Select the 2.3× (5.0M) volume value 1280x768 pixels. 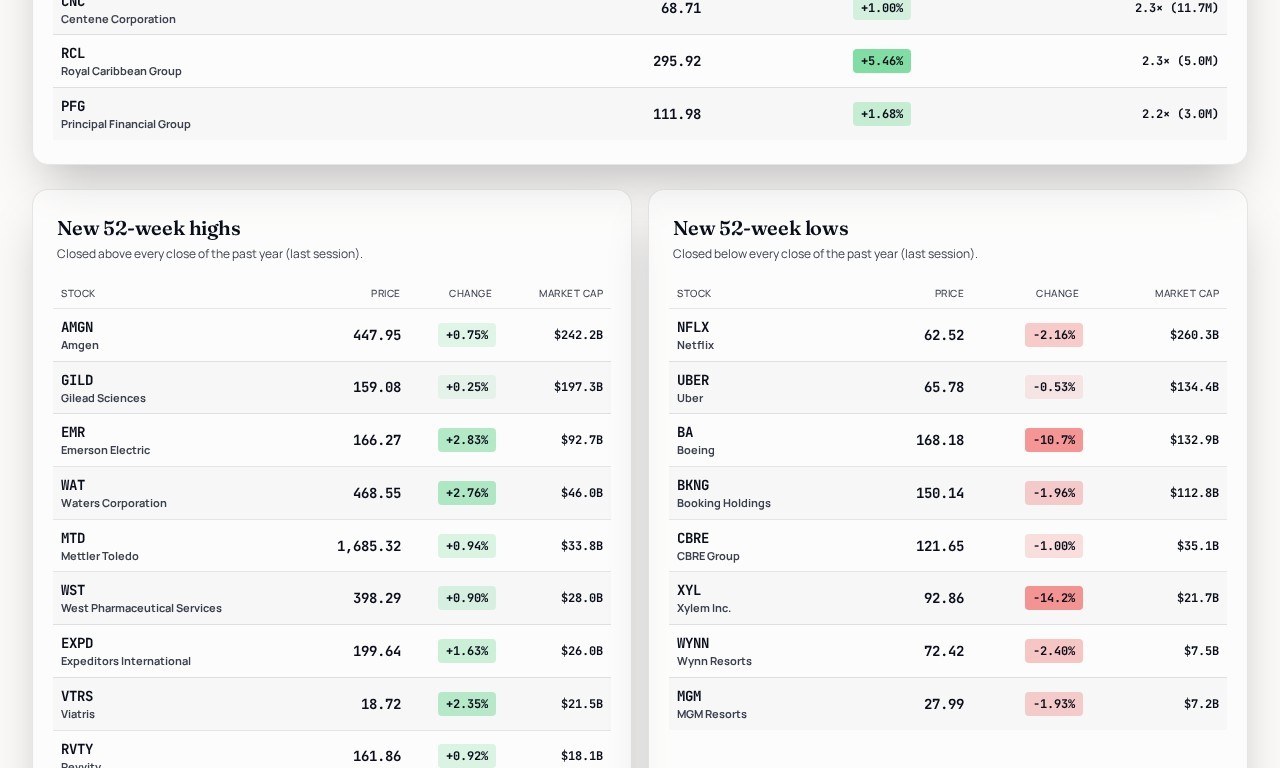1180,61
